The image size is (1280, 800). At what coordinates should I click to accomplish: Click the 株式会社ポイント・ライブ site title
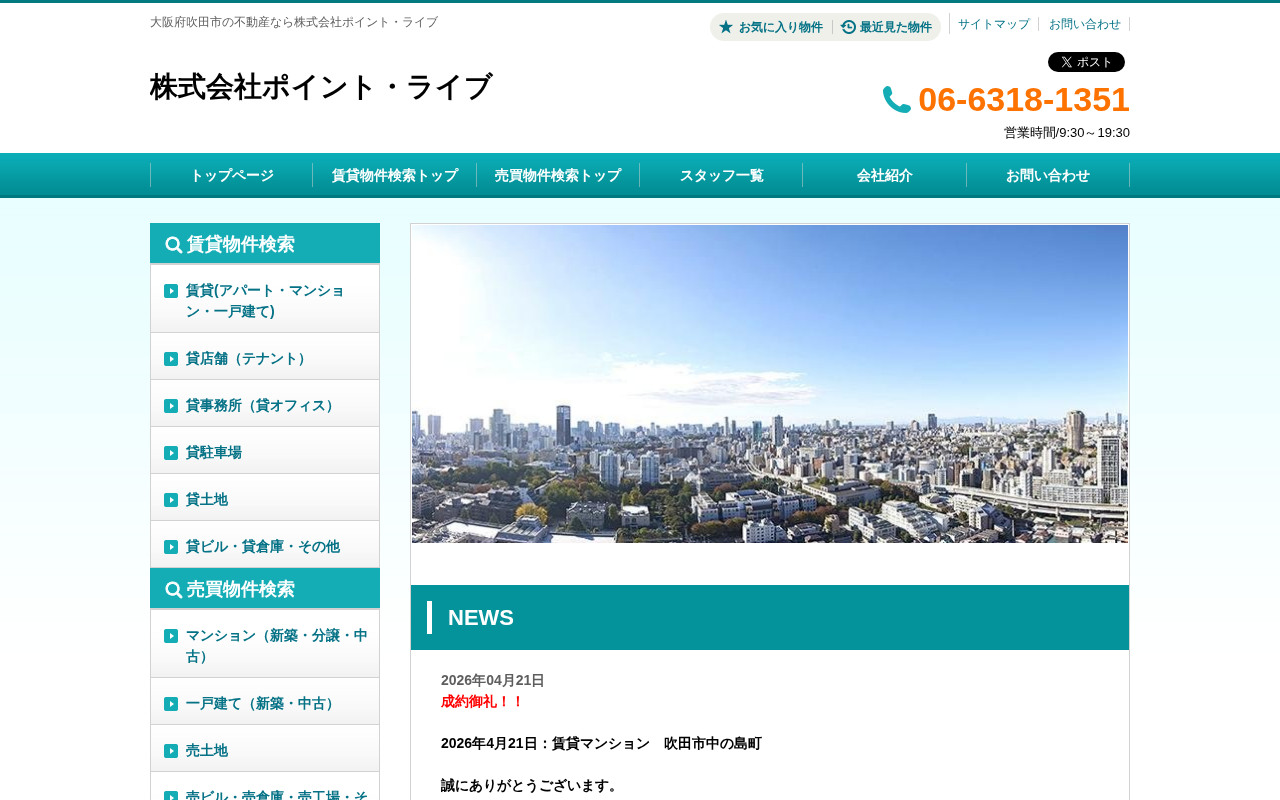click(321, 87)
